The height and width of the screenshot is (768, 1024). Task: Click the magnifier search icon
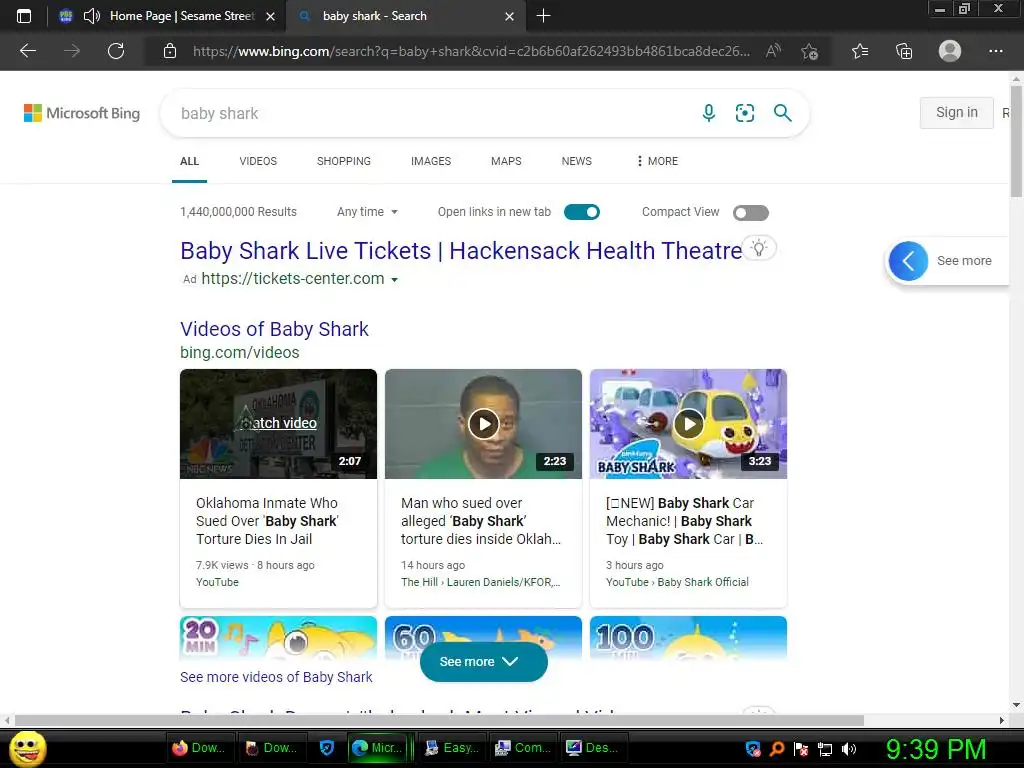click(782, 113)
